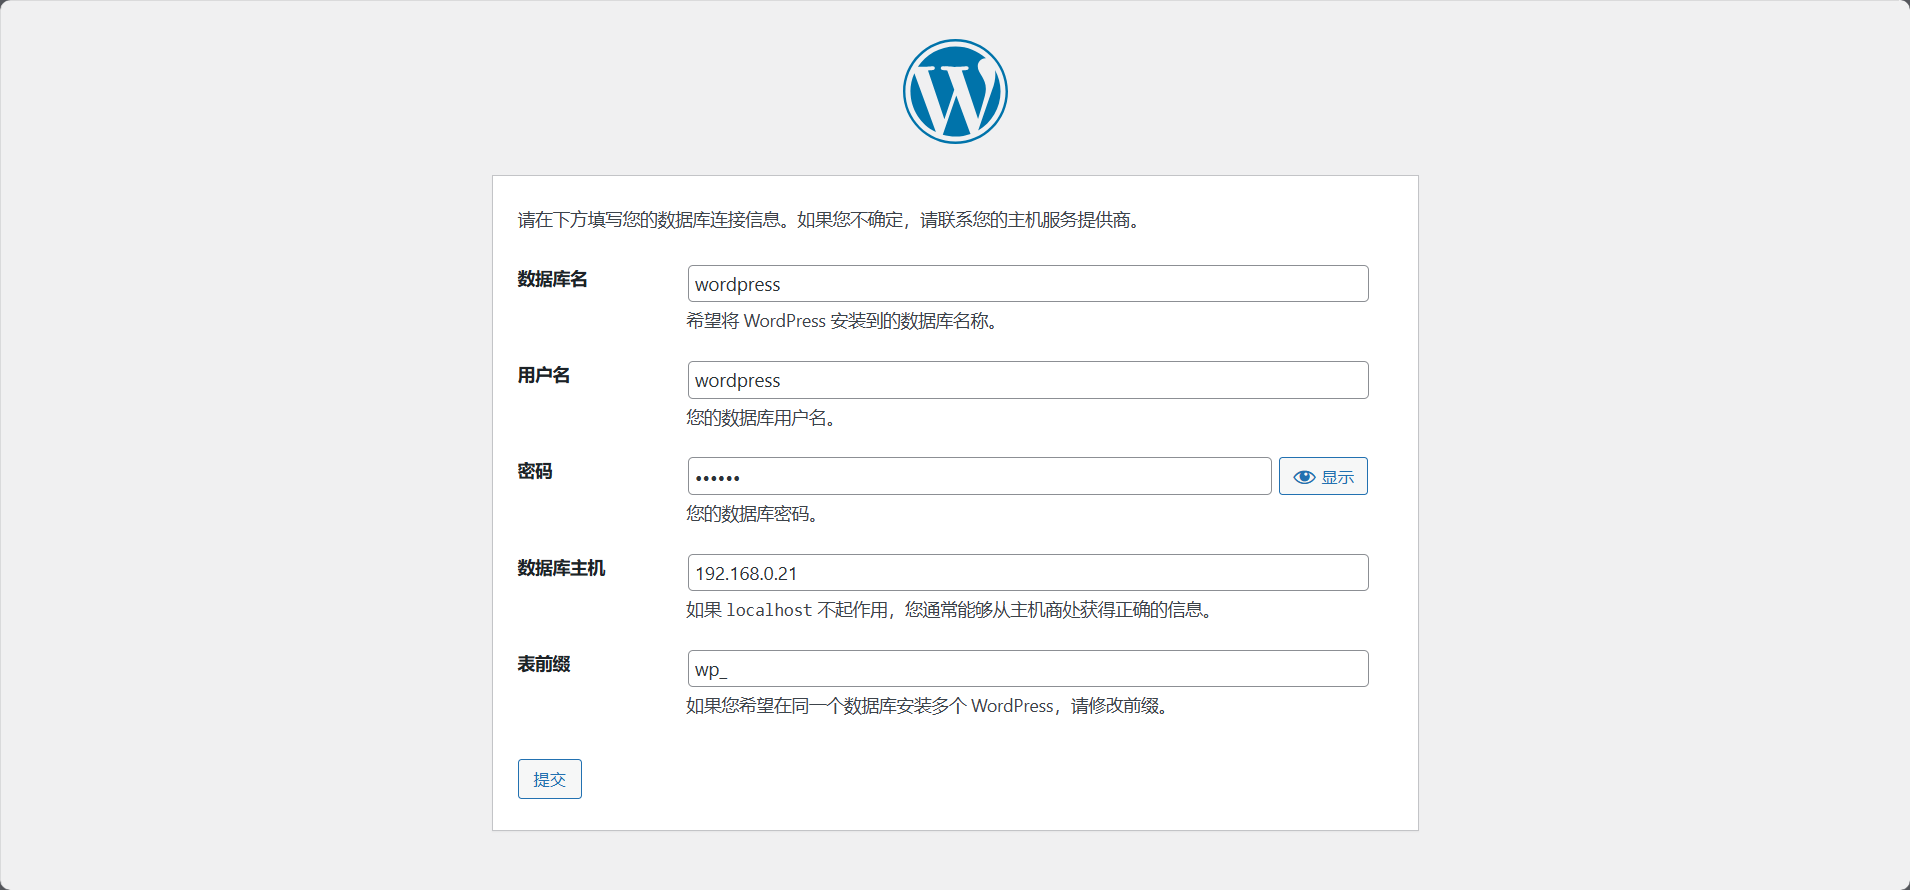Click the 数据库主机 label

[x=561, y=568]
